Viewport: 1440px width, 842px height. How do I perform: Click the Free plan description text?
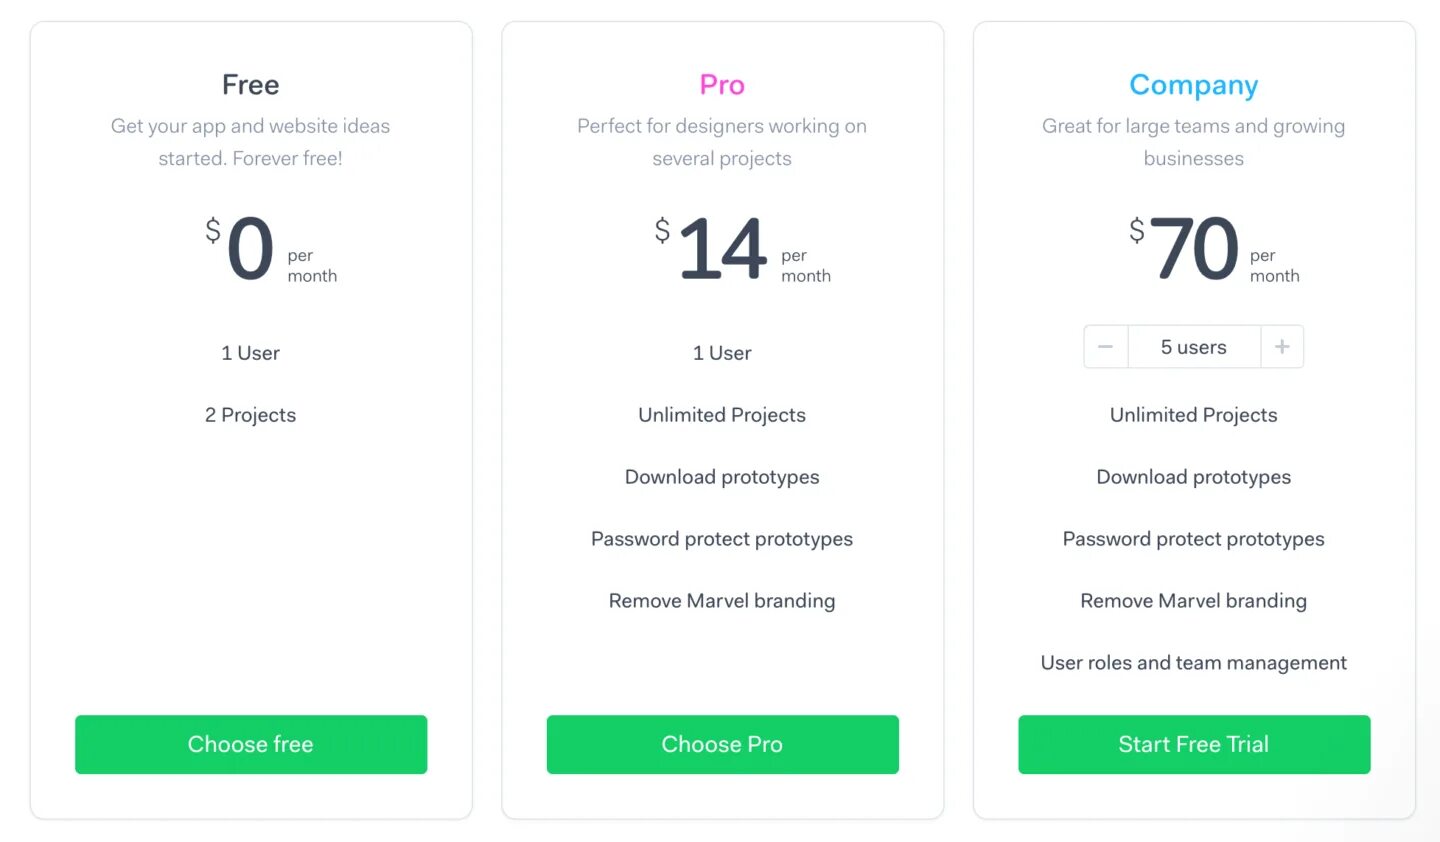pos(251,142)
